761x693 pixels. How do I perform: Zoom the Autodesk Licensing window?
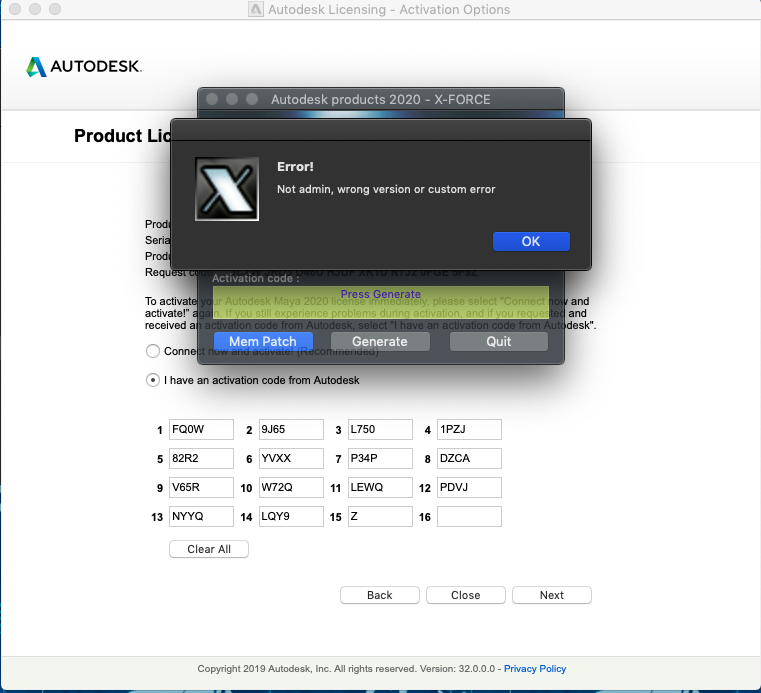(x=55, y=9)
